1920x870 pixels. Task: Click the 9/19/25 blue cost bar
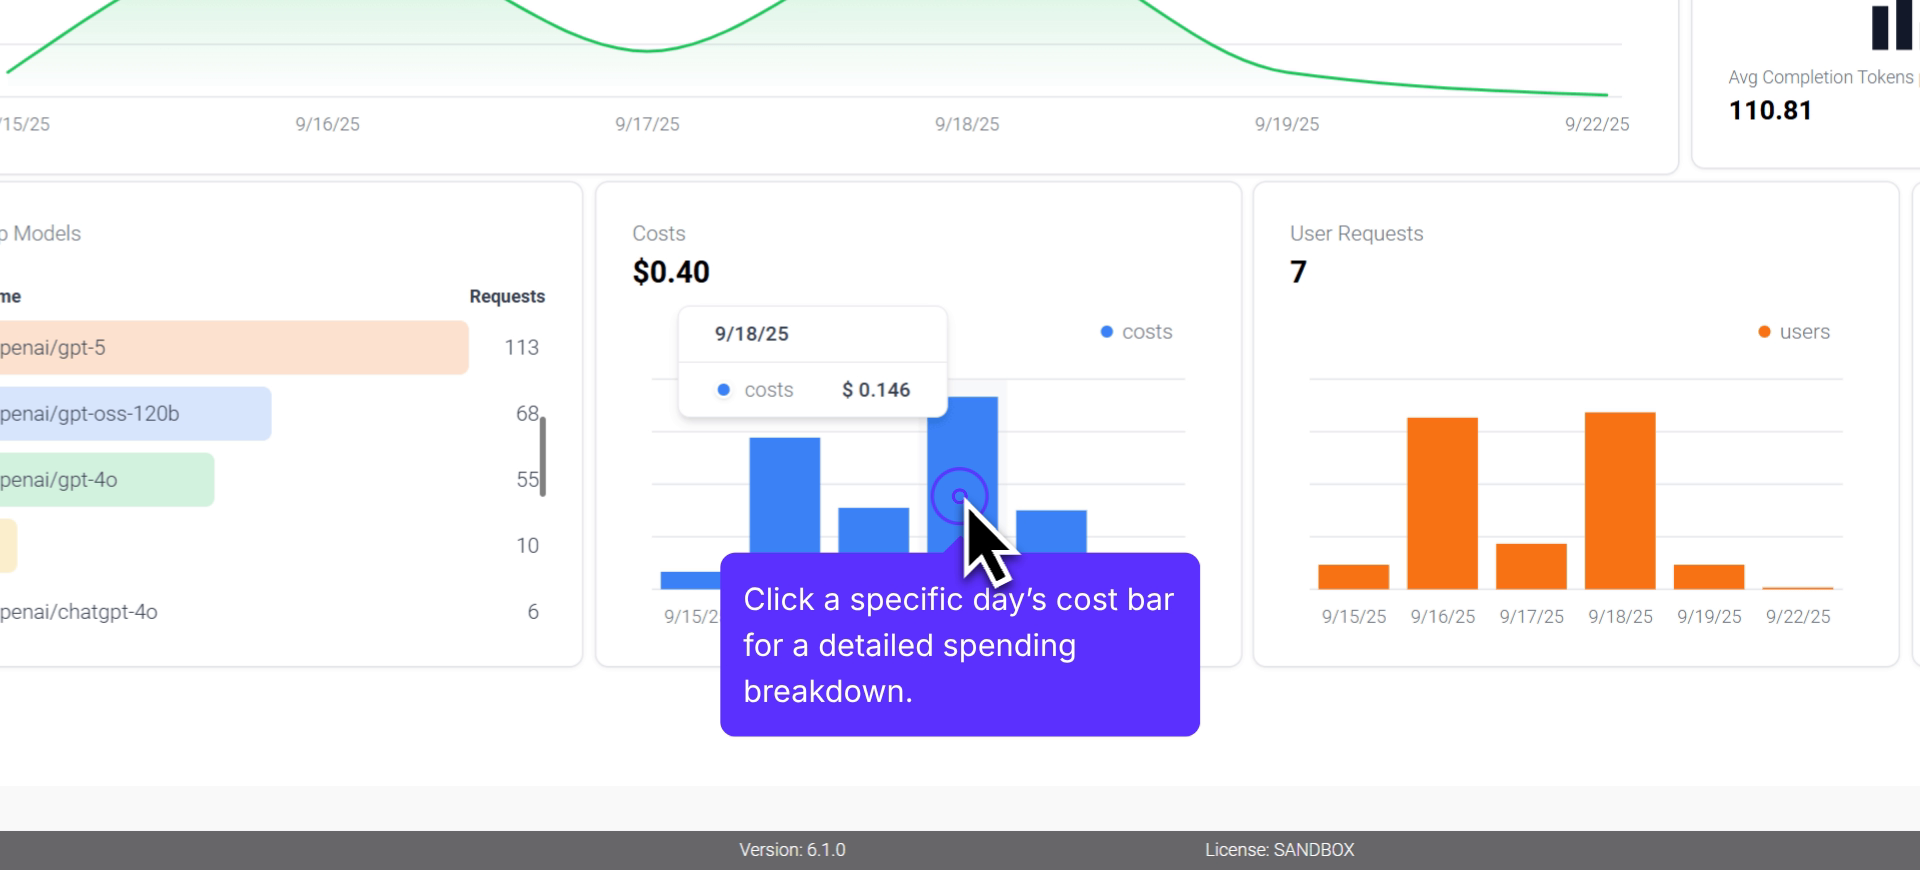coord(1051,531)
